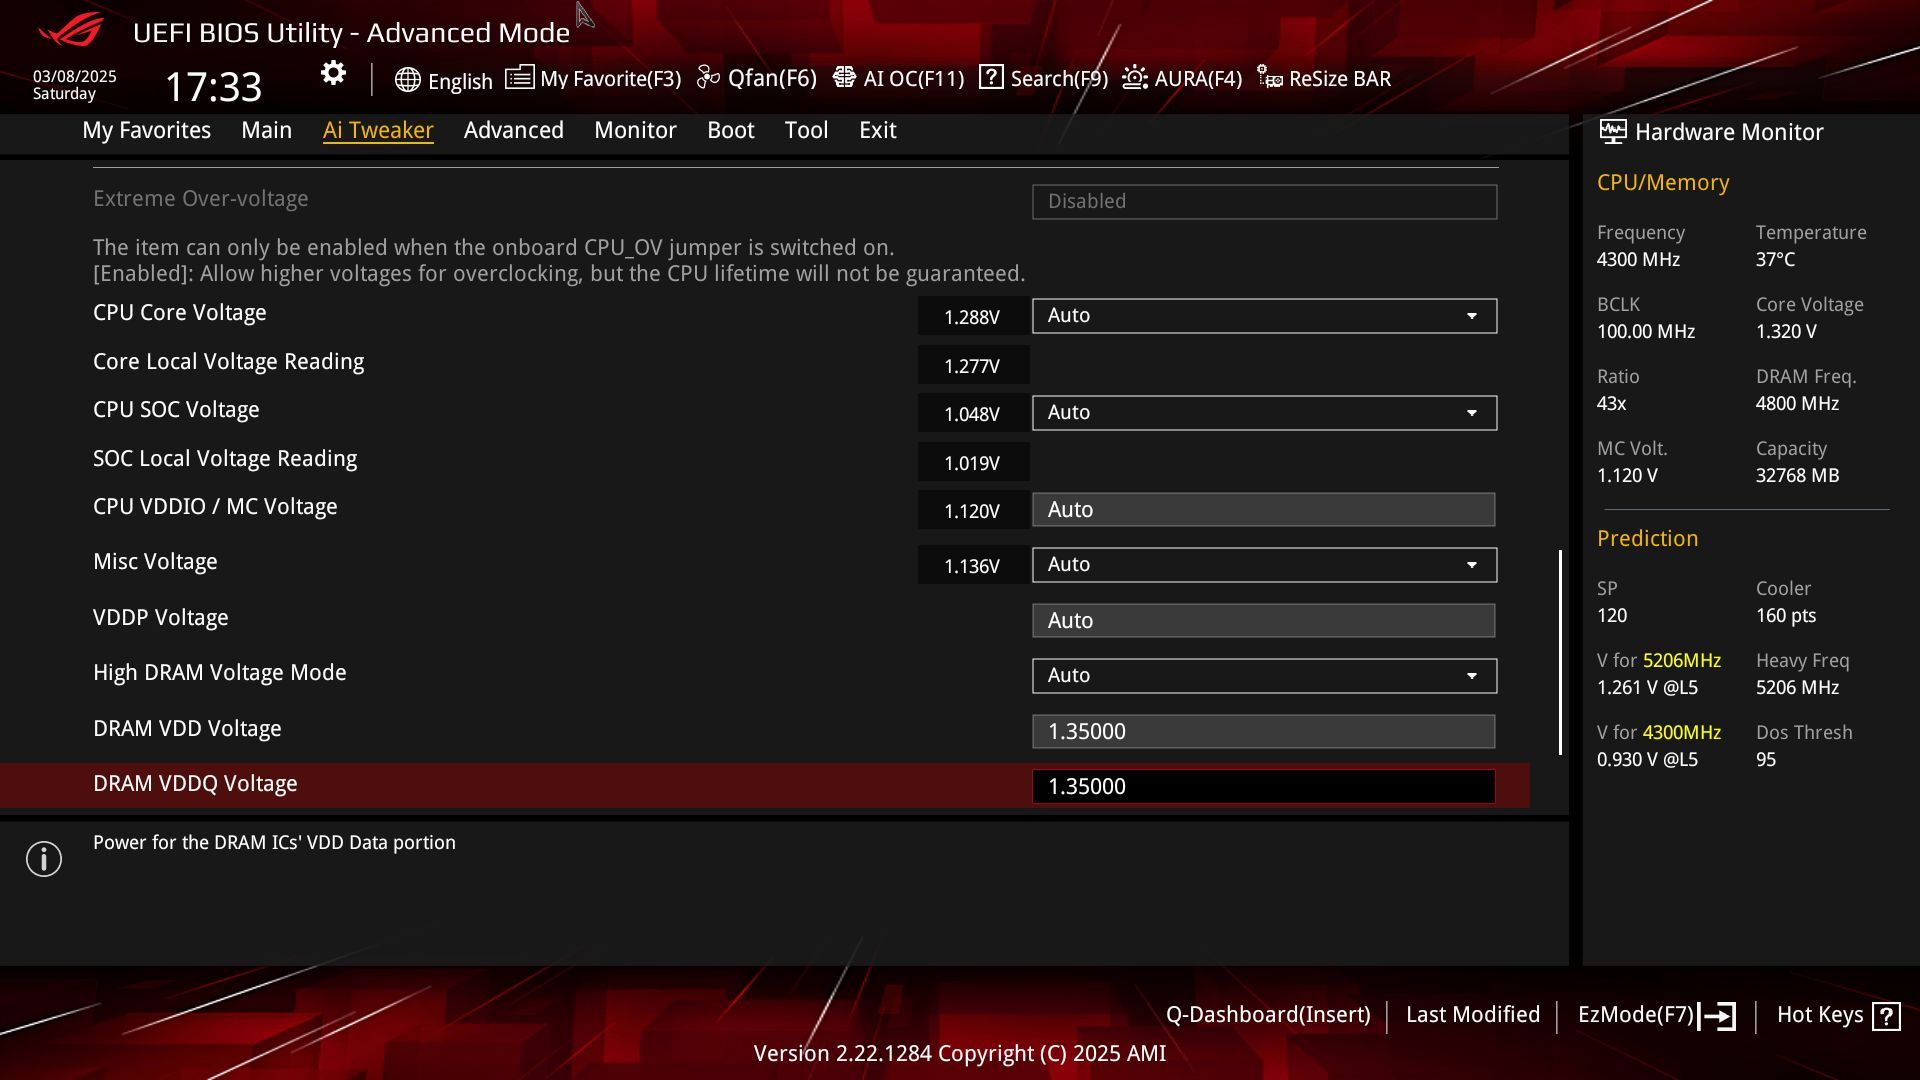Click the globe language icon
Viewport: 1920px width, 1080px height.
407,80
